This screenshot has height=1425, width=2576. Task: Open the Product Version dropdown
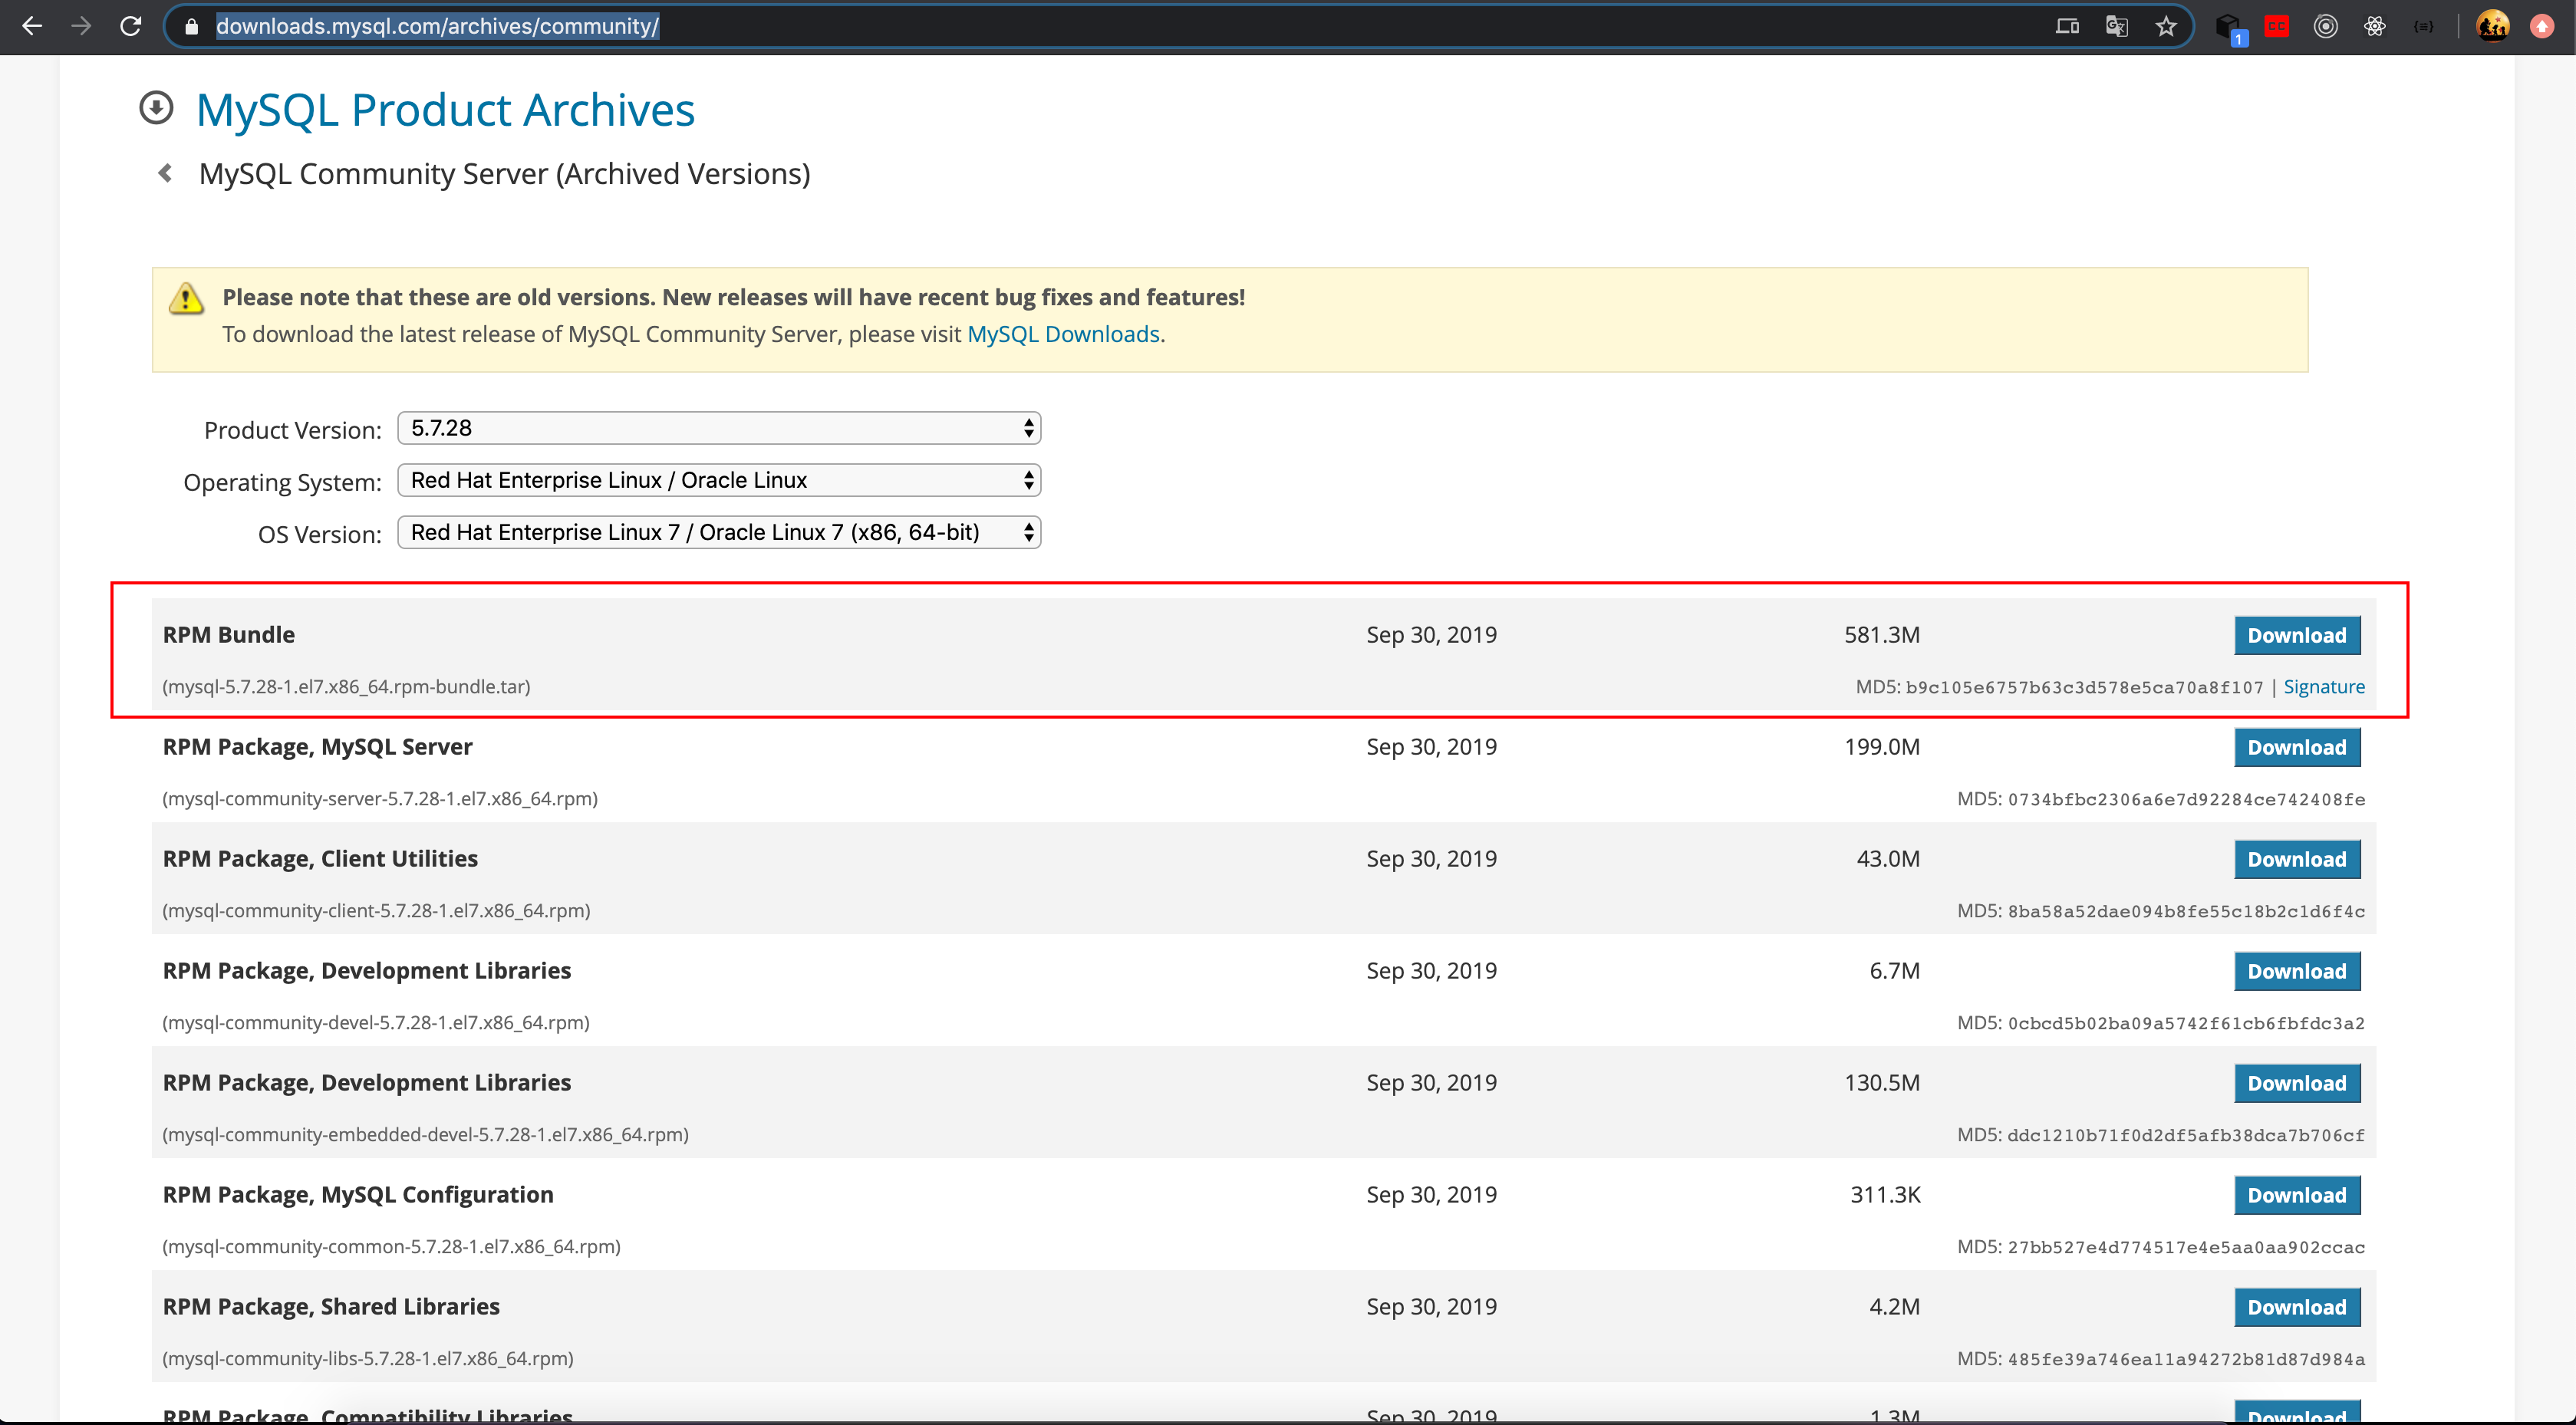coord(719,428)
